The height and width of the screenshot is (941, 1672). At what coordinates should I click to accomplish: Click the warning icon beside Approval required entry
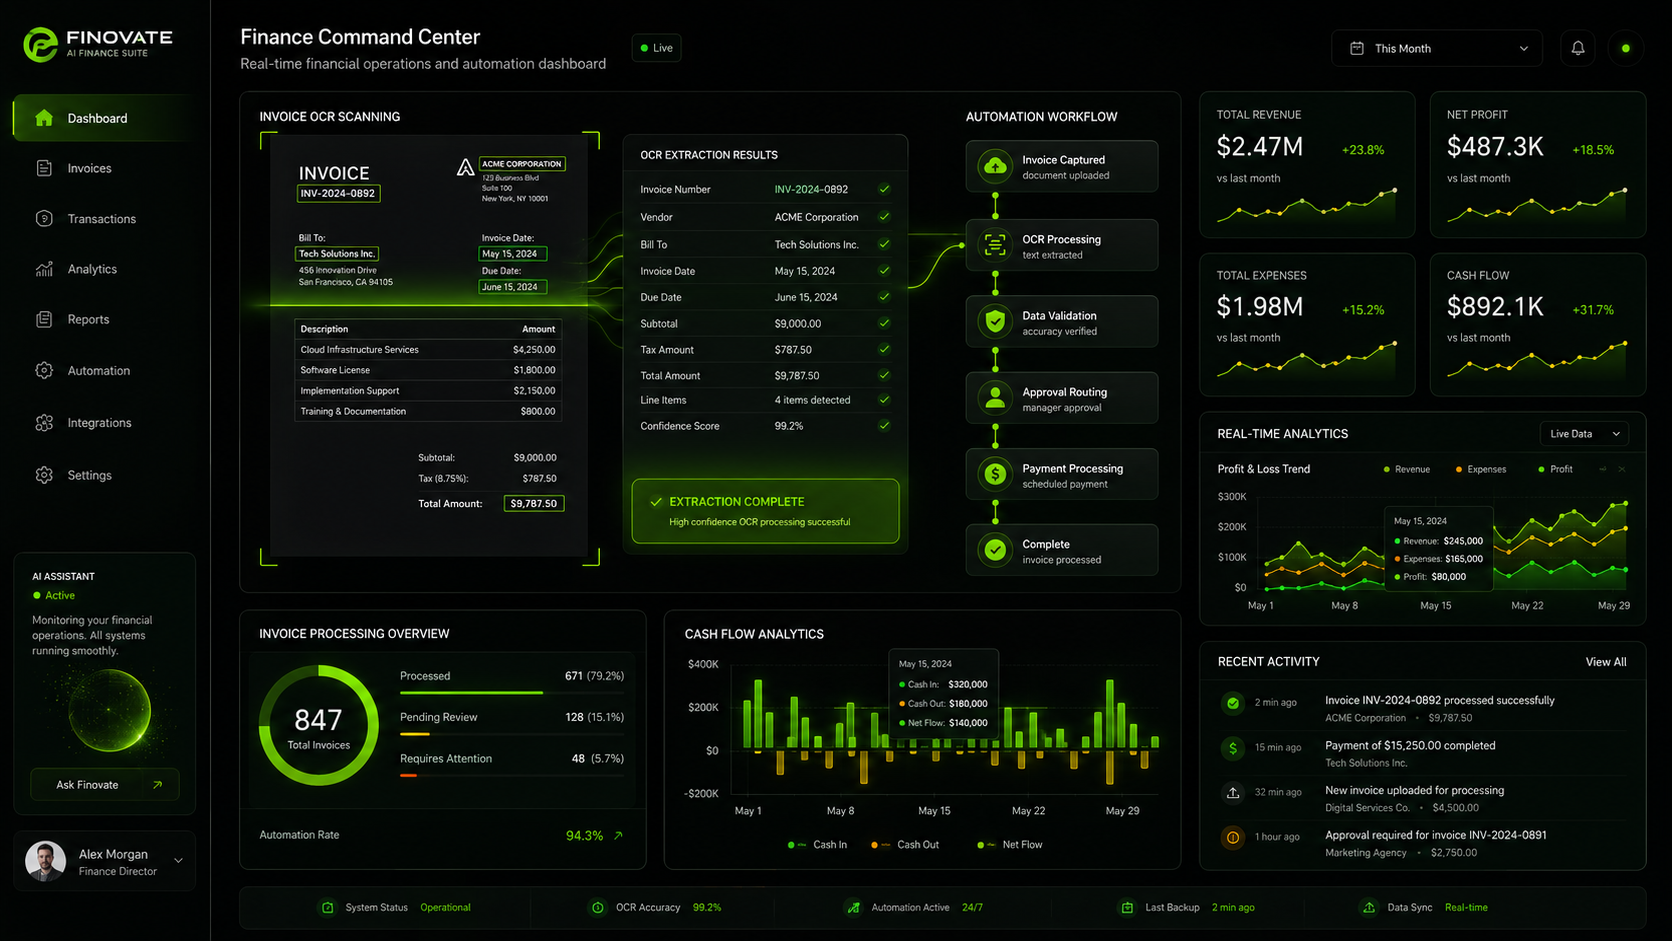1233,837
